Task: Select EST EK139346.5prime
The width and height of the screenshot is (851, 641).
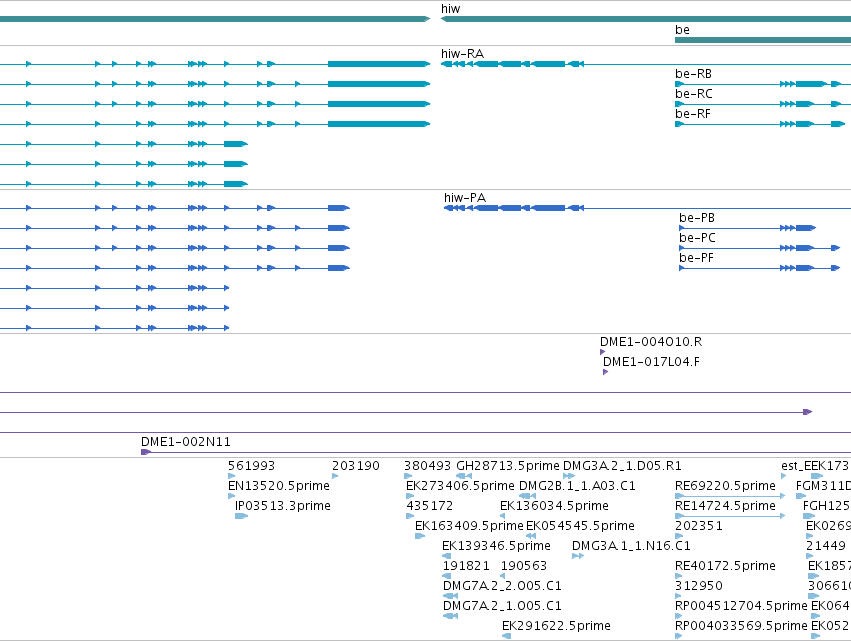Action: click(496, 546)
